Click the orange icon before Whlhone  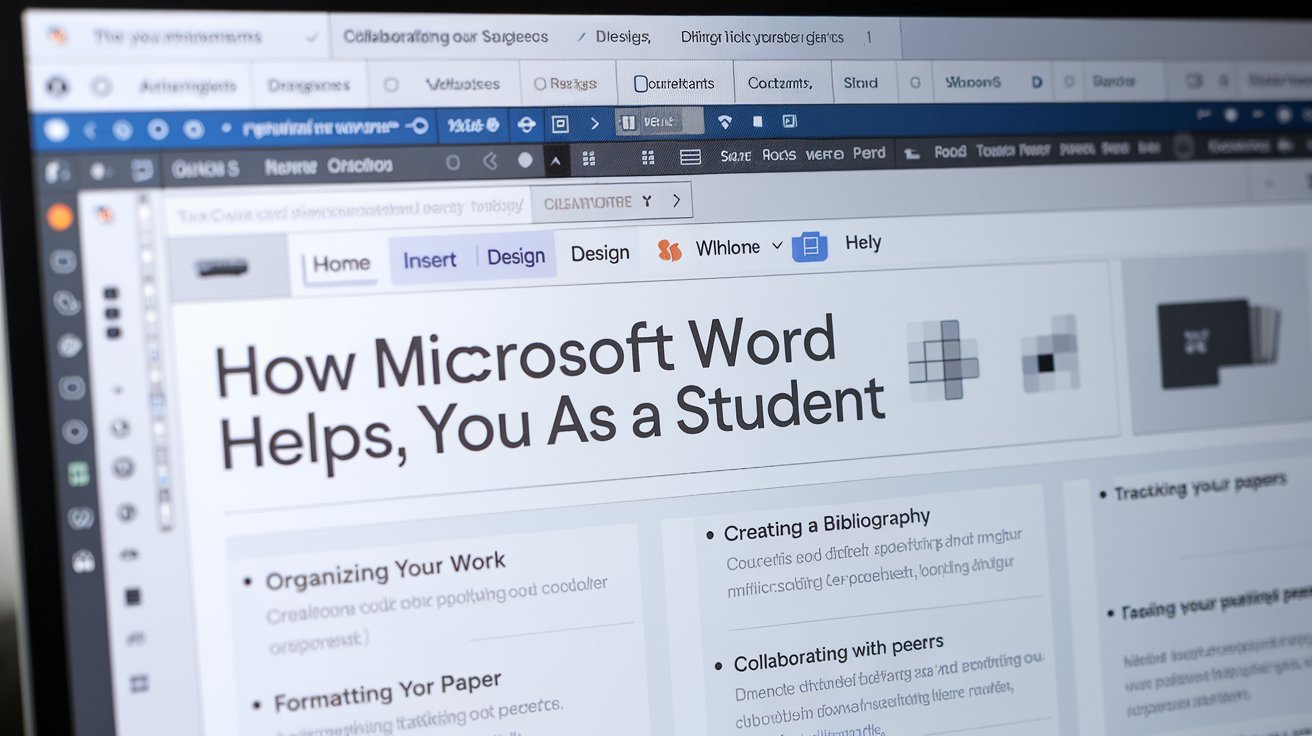coord(670,250)
